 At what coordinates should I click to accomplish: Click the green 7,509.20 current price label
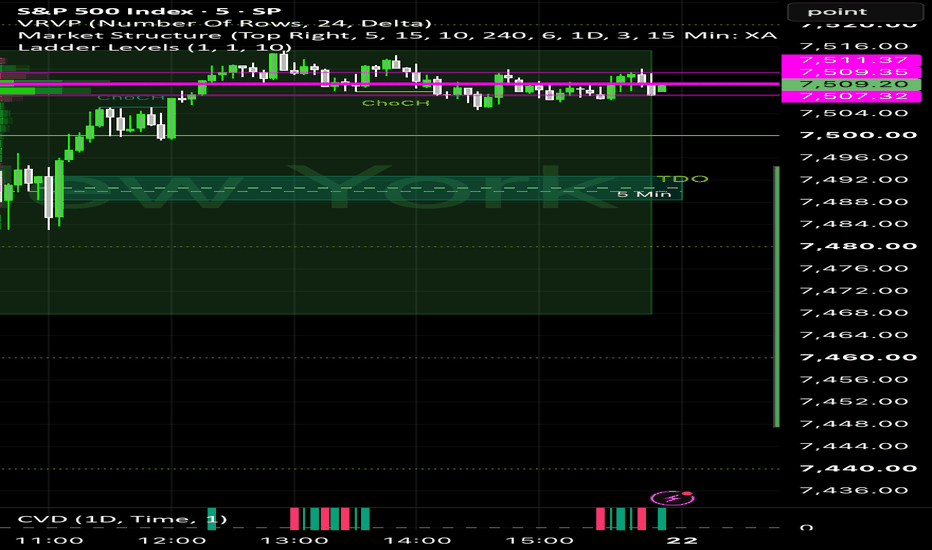(851, 84)
